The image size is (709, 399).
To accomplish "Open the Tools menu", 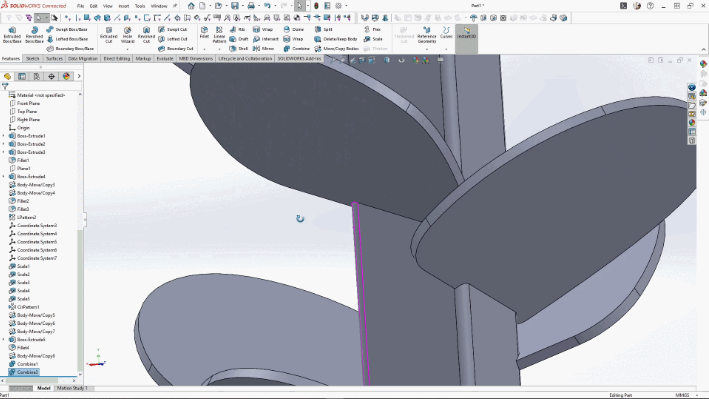I will [140, 6].
